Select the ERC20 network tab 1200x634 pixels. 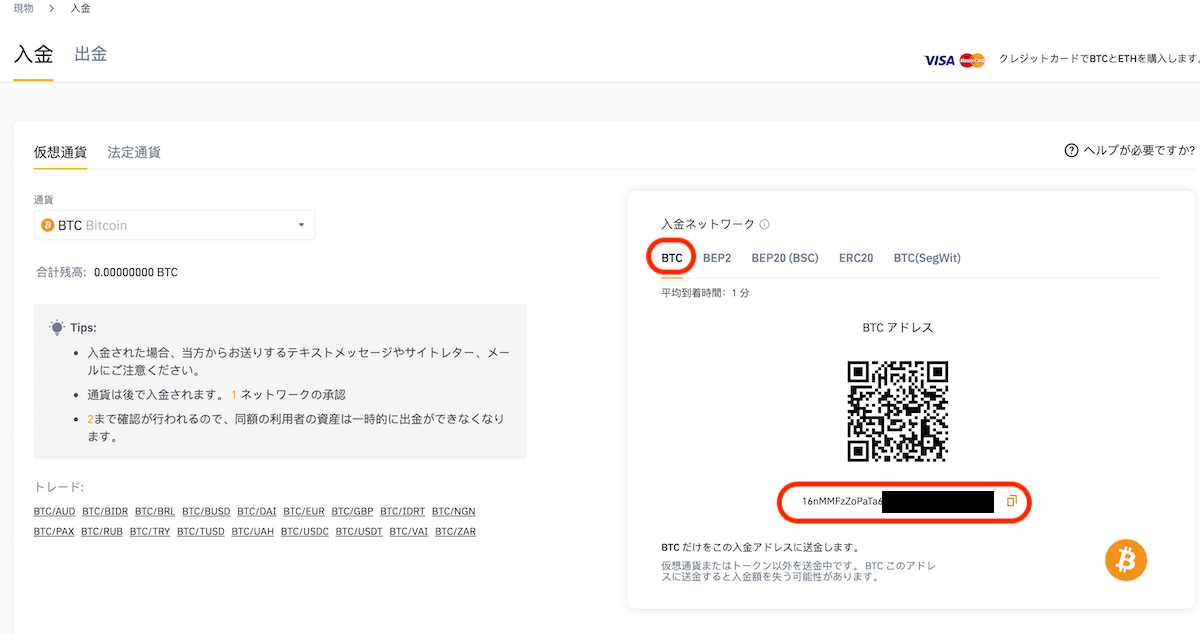click(x=856, y=258)
